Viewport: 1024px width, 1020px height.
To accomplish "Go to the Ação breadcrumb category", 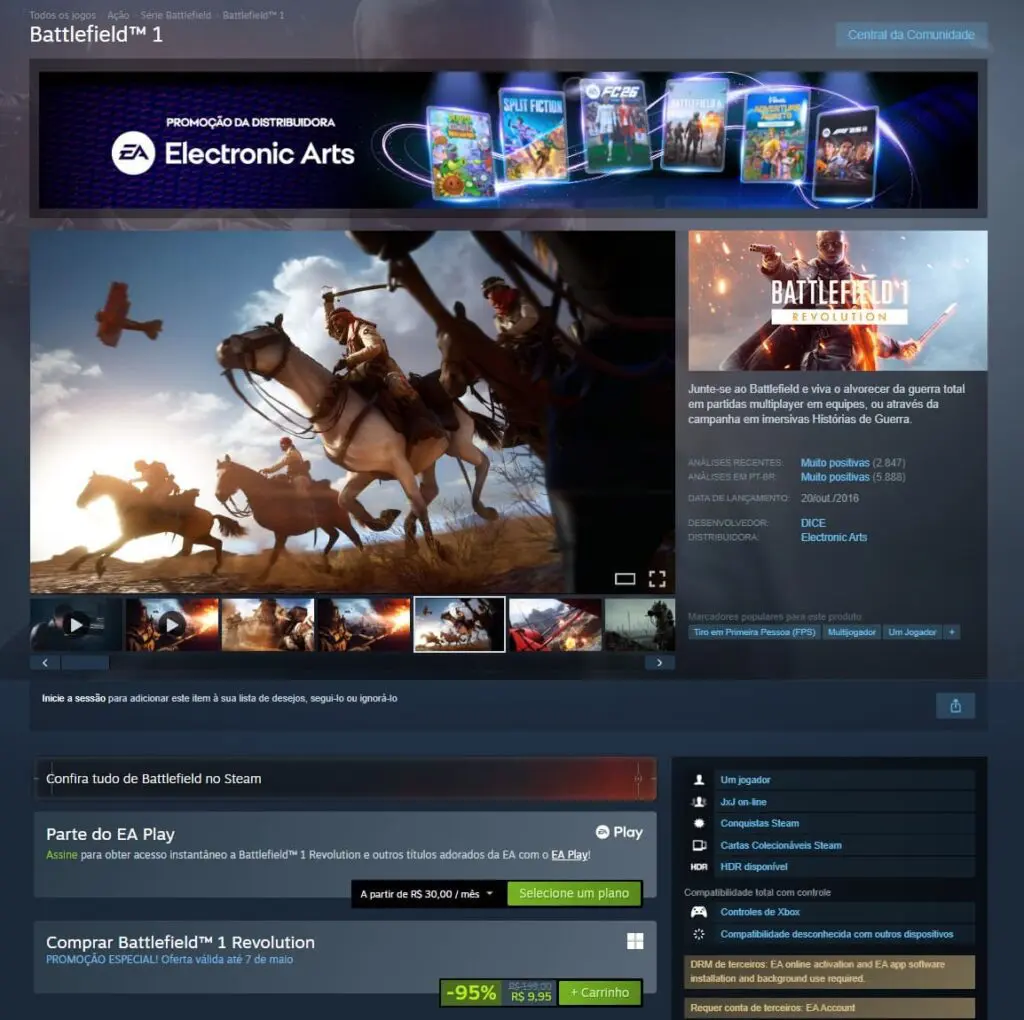I will click(x=118, y=15).
